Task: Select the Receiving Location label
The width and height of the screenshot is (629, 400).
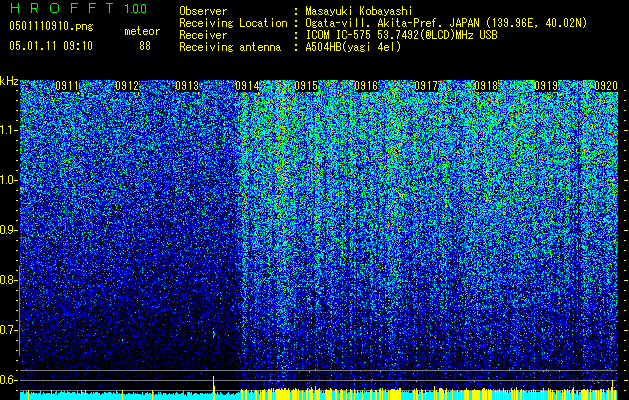Action: (x=233, y=23)
